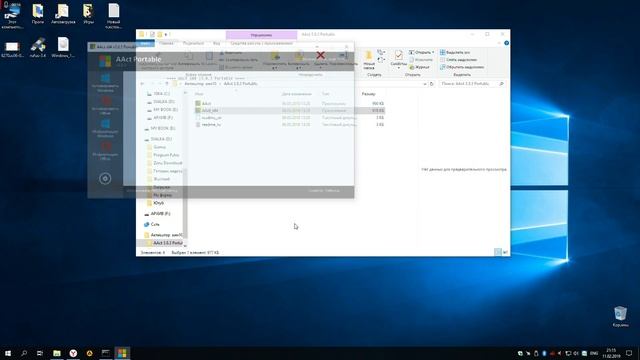Open the Средства работы с приложениями tab
640x360 pixels.
(x=261, y=43)
